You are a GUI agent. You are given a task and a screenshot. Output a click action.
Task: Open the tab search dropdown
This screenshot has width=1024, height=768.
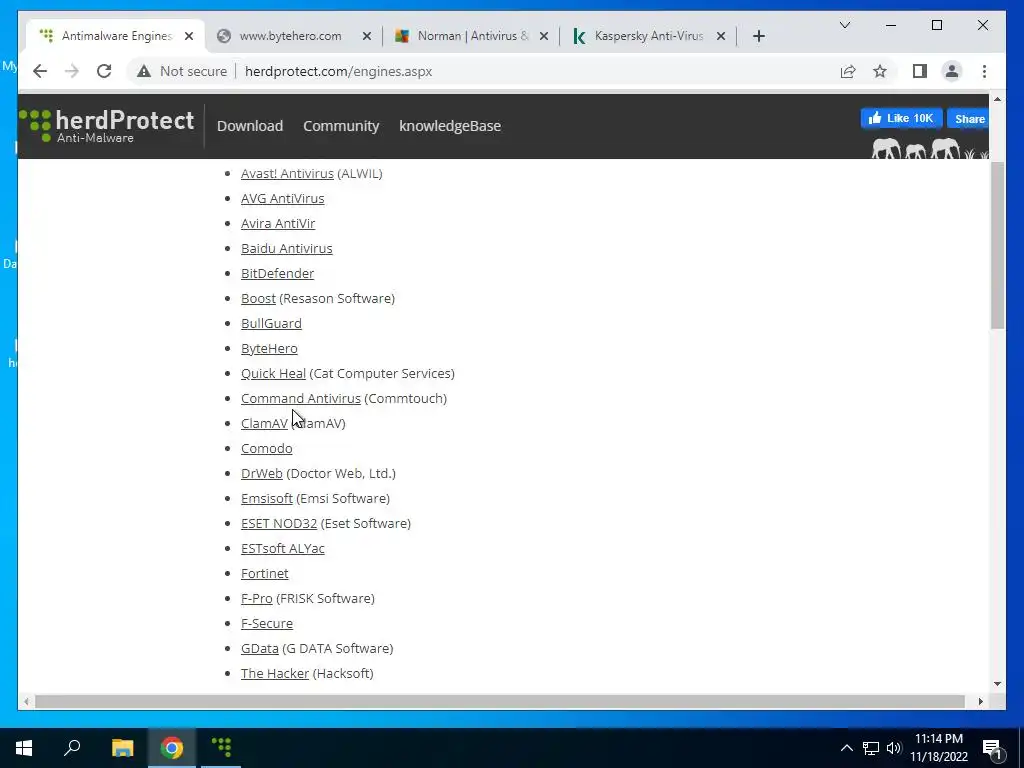coord(844,25)
